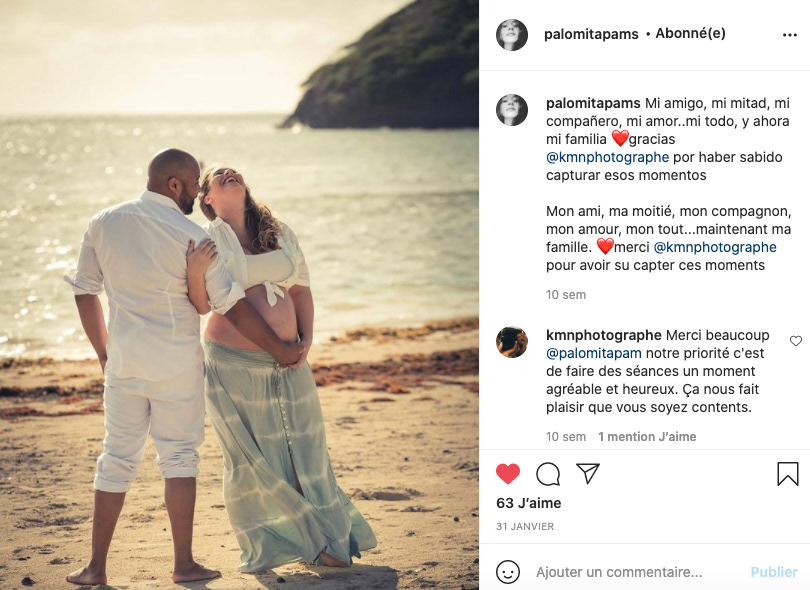The width and height of the screenshot is (810, 590).
Task: Like kmnphotographe's comment with small heart
Action: click(796, 341)
